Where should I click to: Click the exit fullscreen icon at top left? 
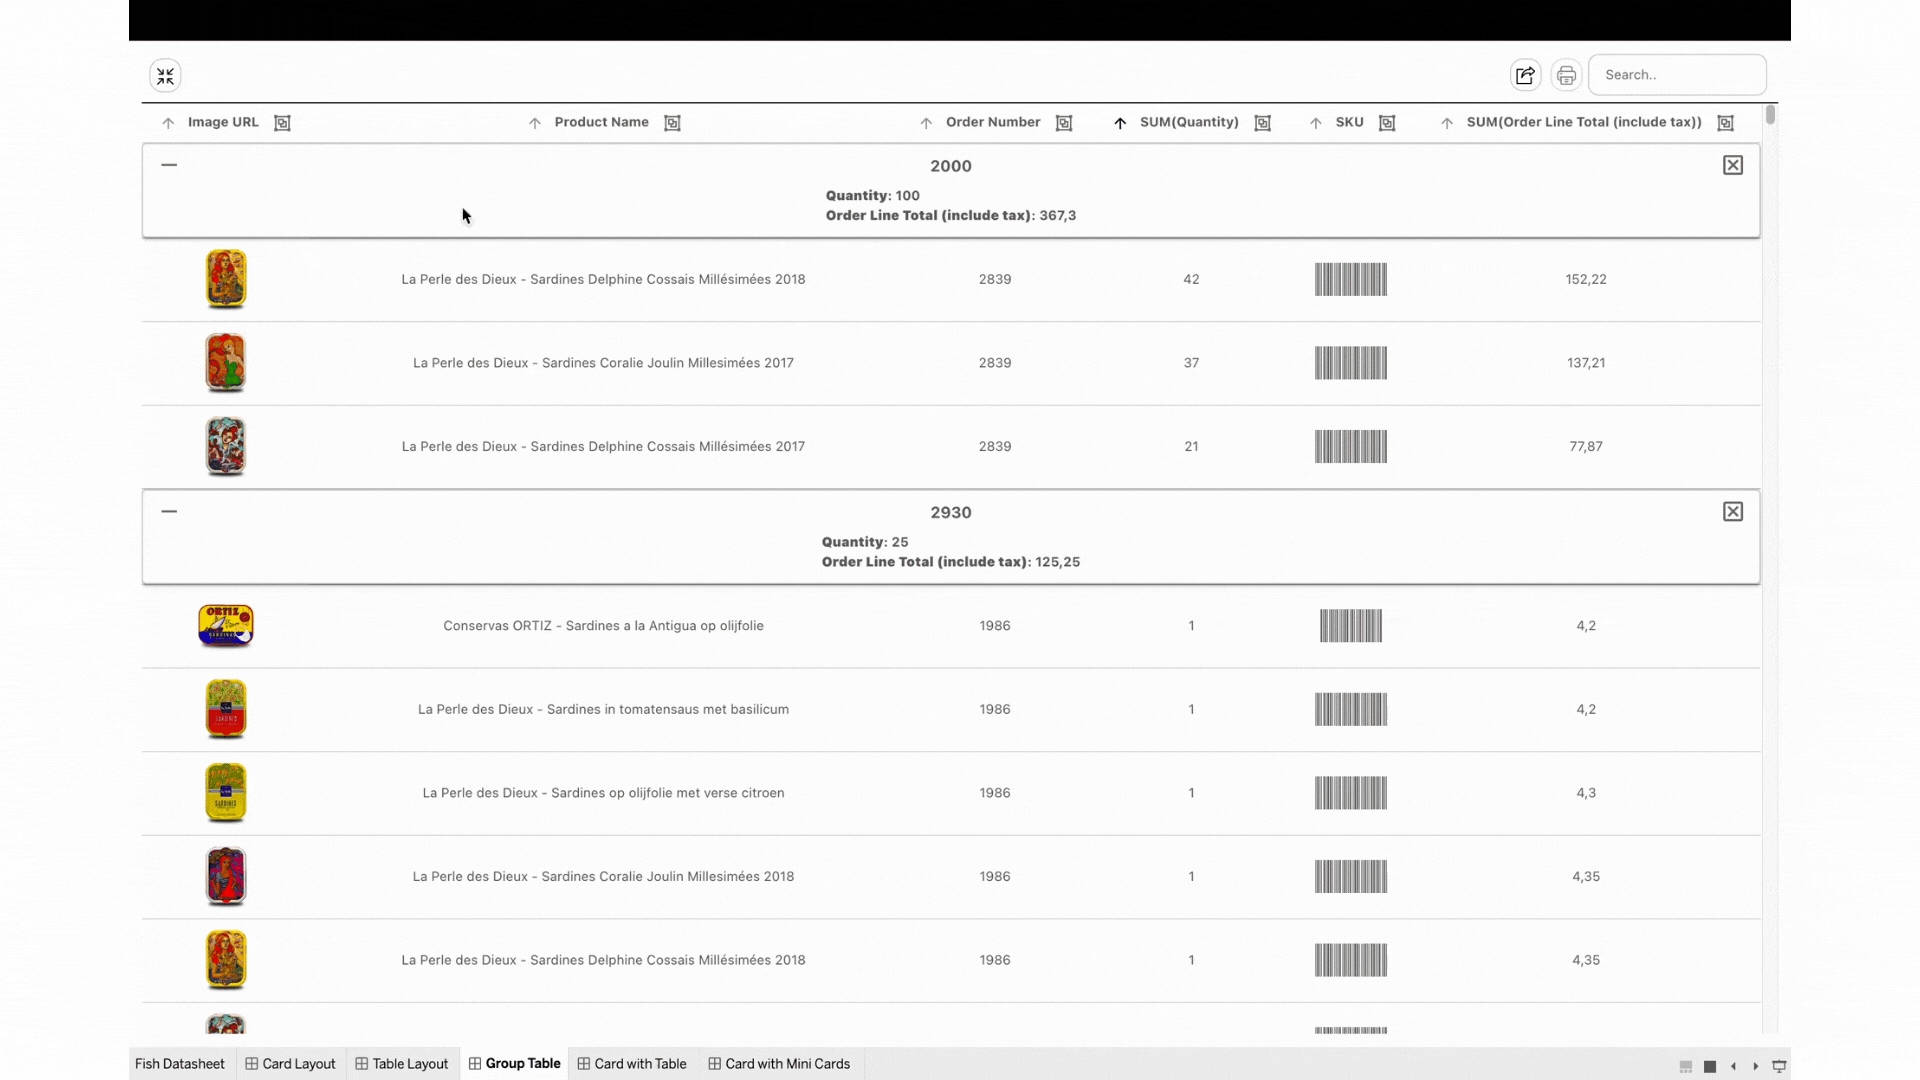point(165,76)
